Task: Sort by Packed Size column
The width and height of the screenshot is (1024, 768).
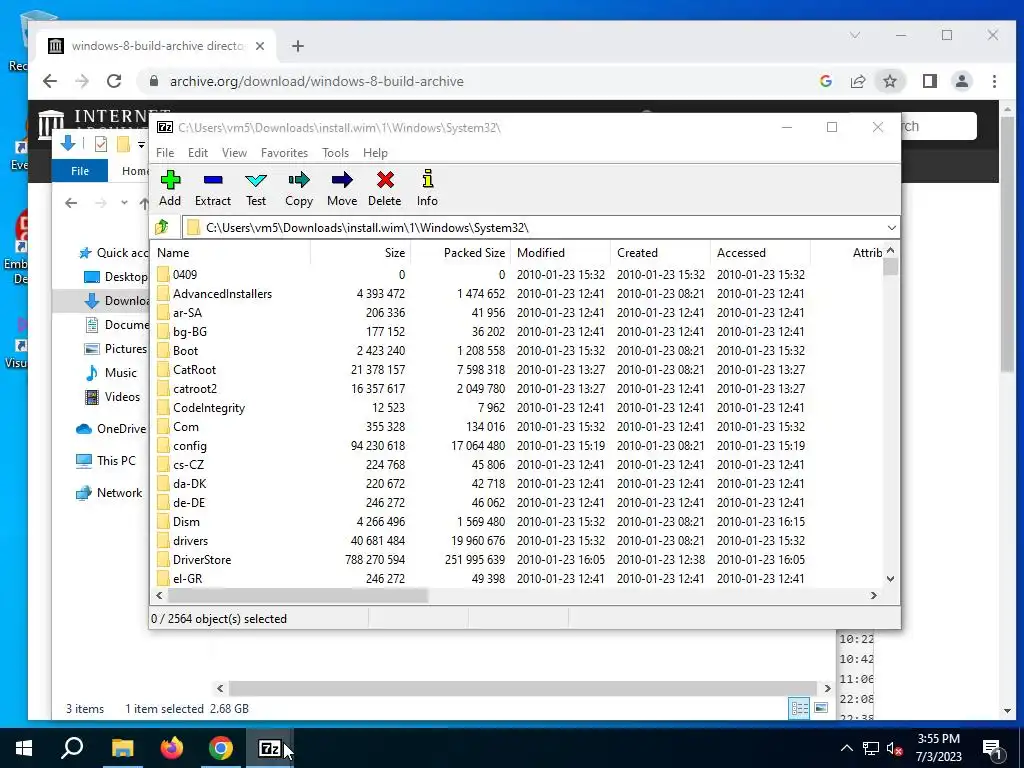Action: (x=460, y=253)
